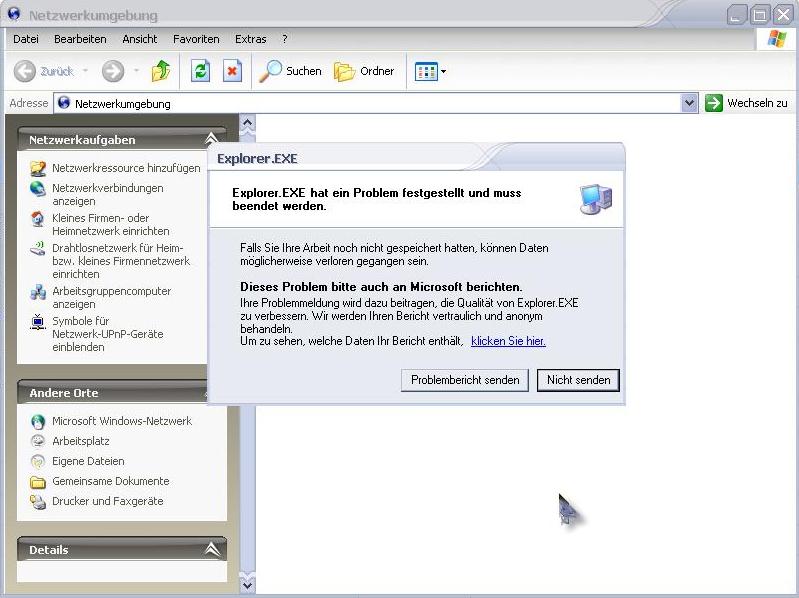Open the Bearbeiten menu
The height and width of the screenshot is (598, 799).
click(80, 39)
